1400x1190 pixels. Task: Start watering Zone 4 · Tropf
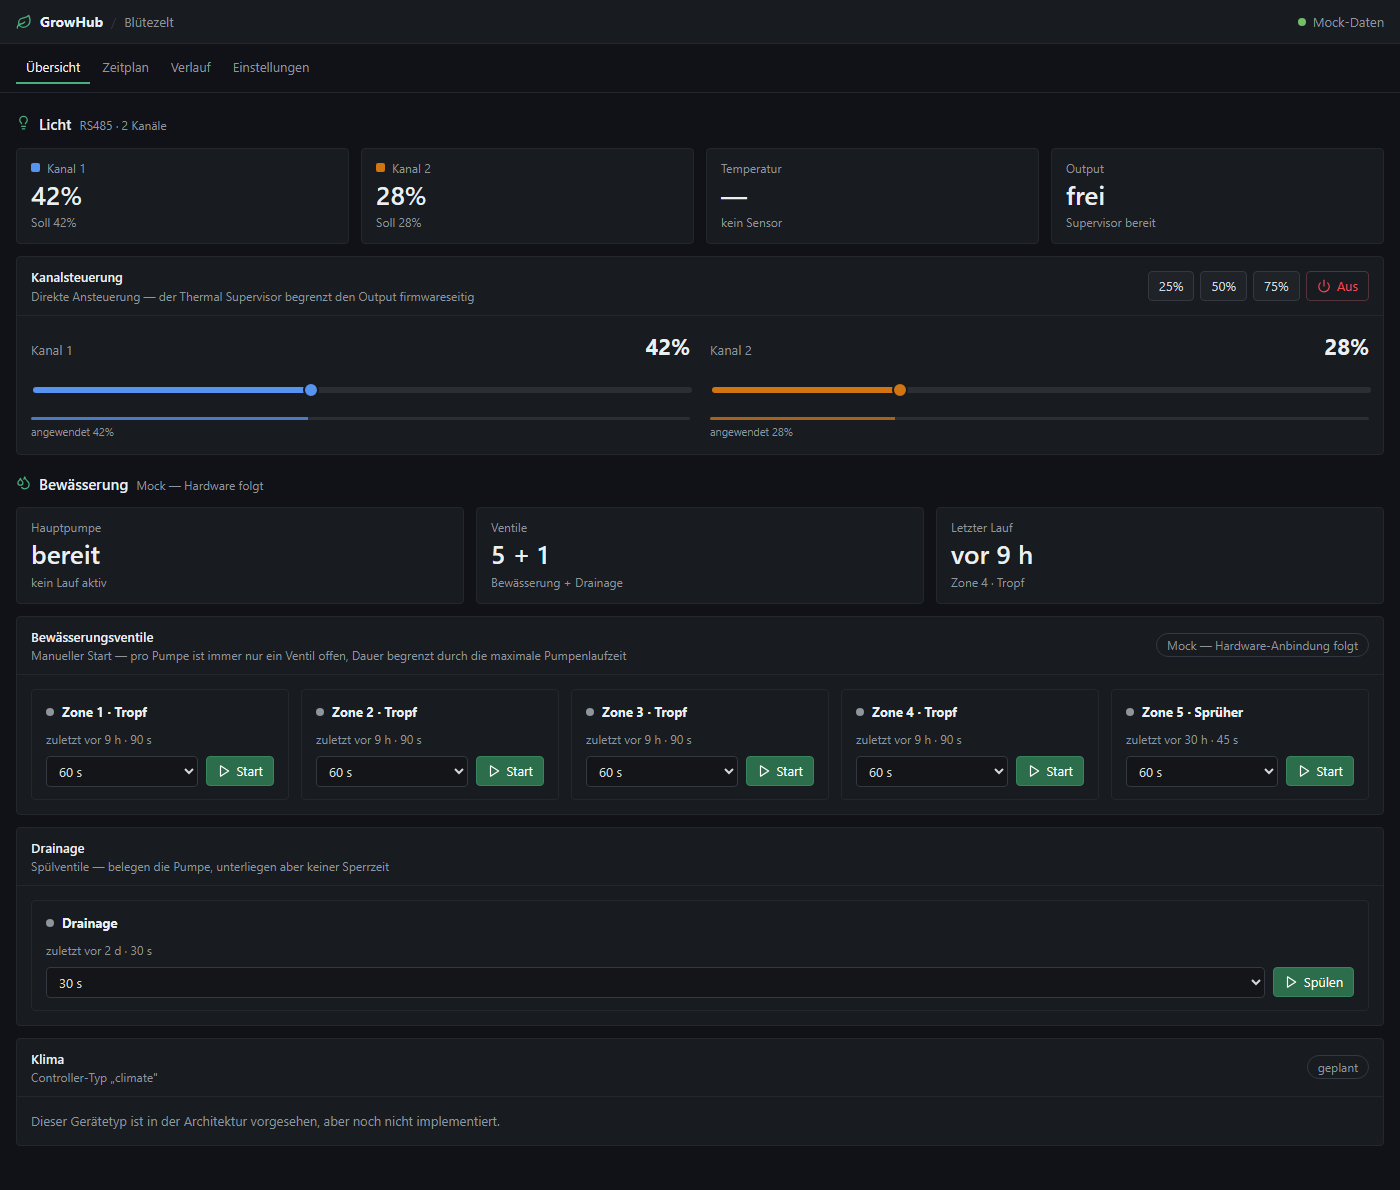coord(1050,771)
